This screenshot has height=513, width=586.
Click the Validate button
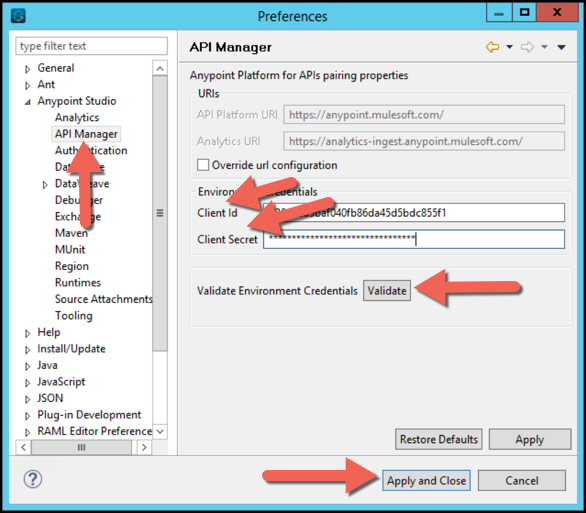tap(387, 290)
